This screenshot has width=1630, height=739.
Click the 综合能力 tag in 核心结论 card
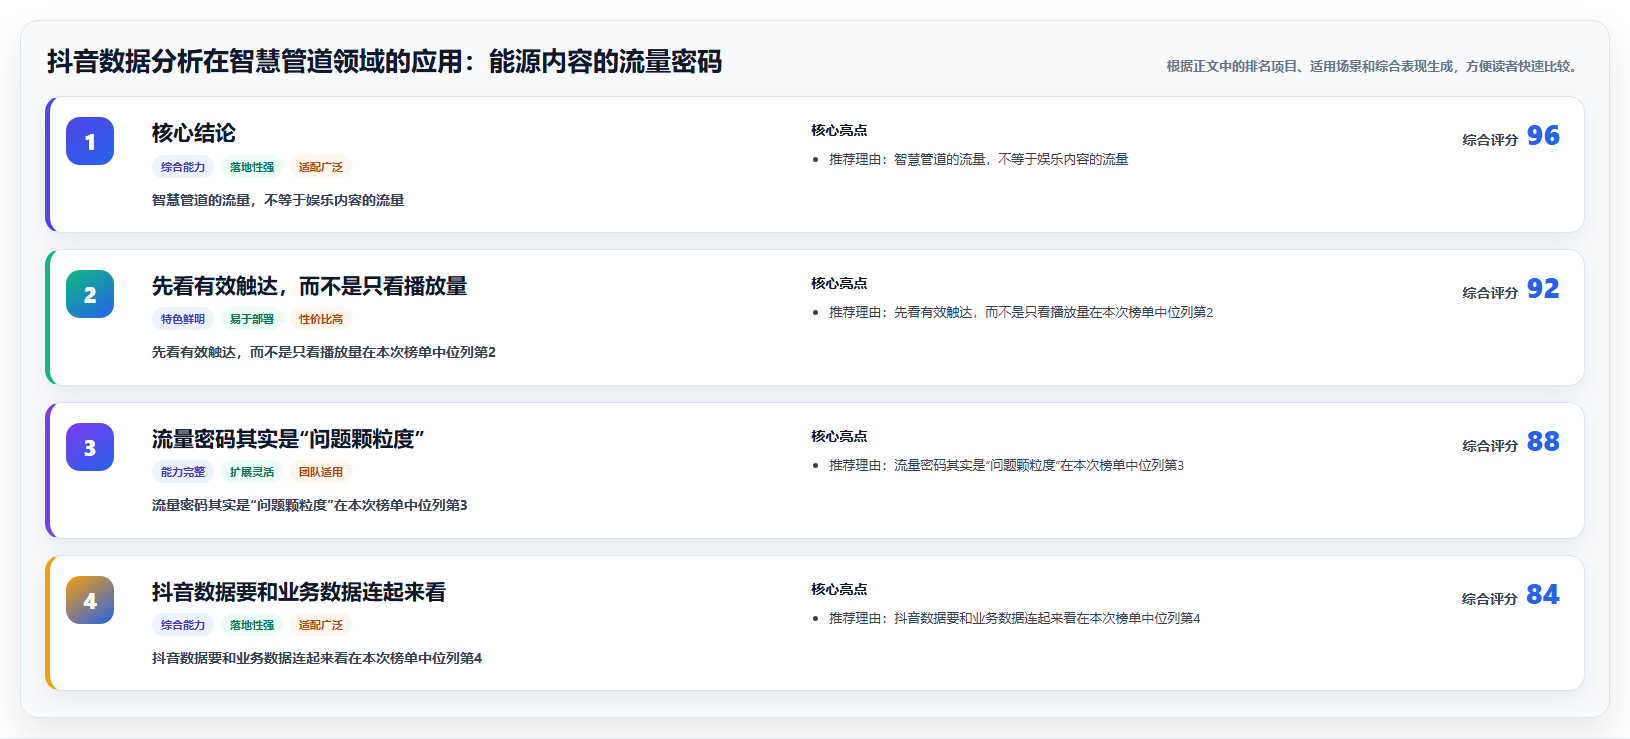click(x=183, y=167)
